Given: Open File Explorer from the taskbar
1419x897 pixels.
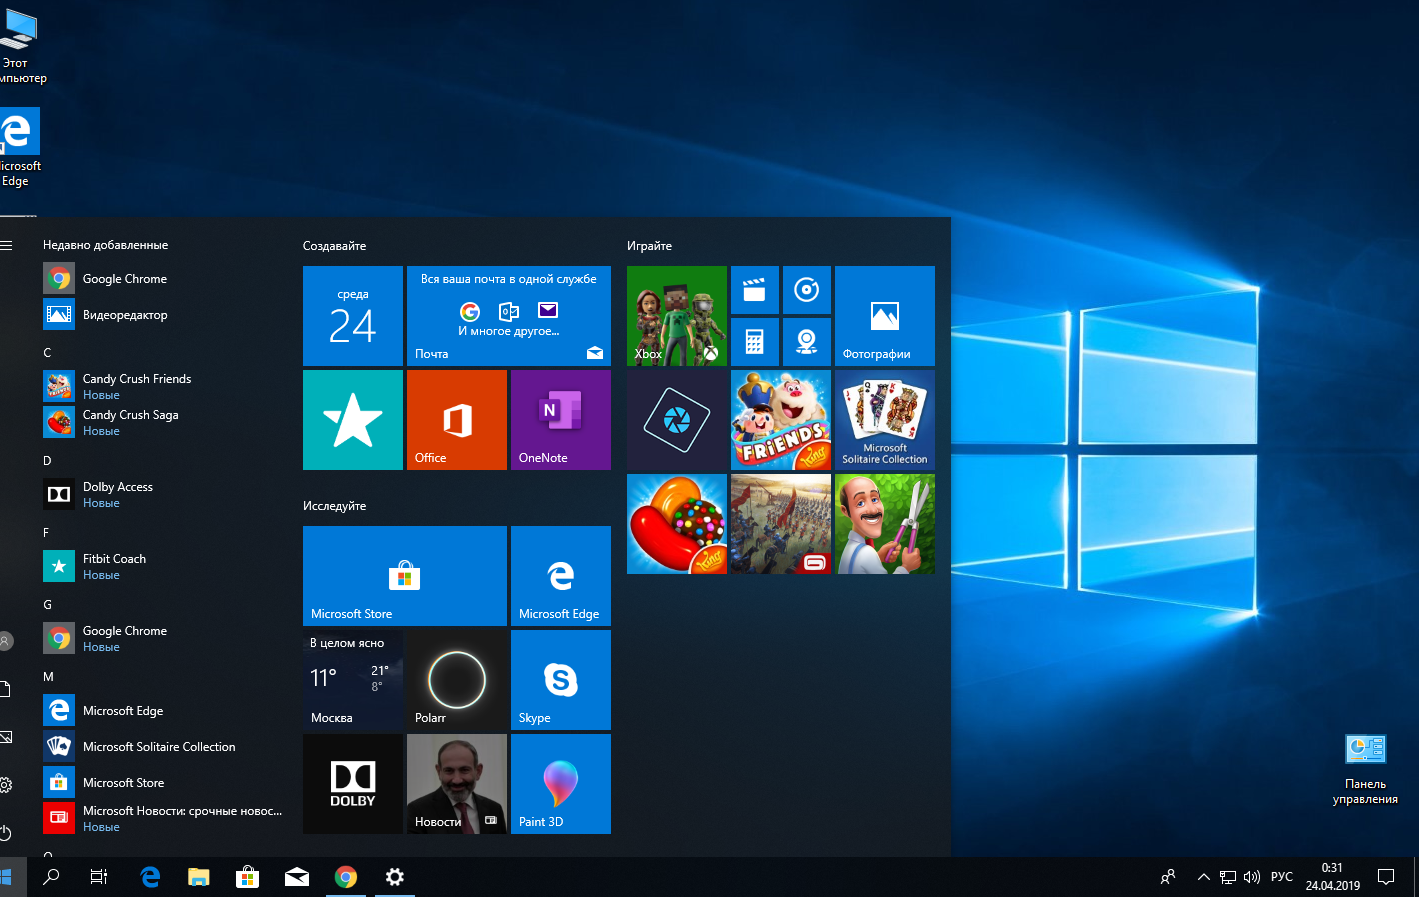Looking at the screenshot, I should coord(199,877).
